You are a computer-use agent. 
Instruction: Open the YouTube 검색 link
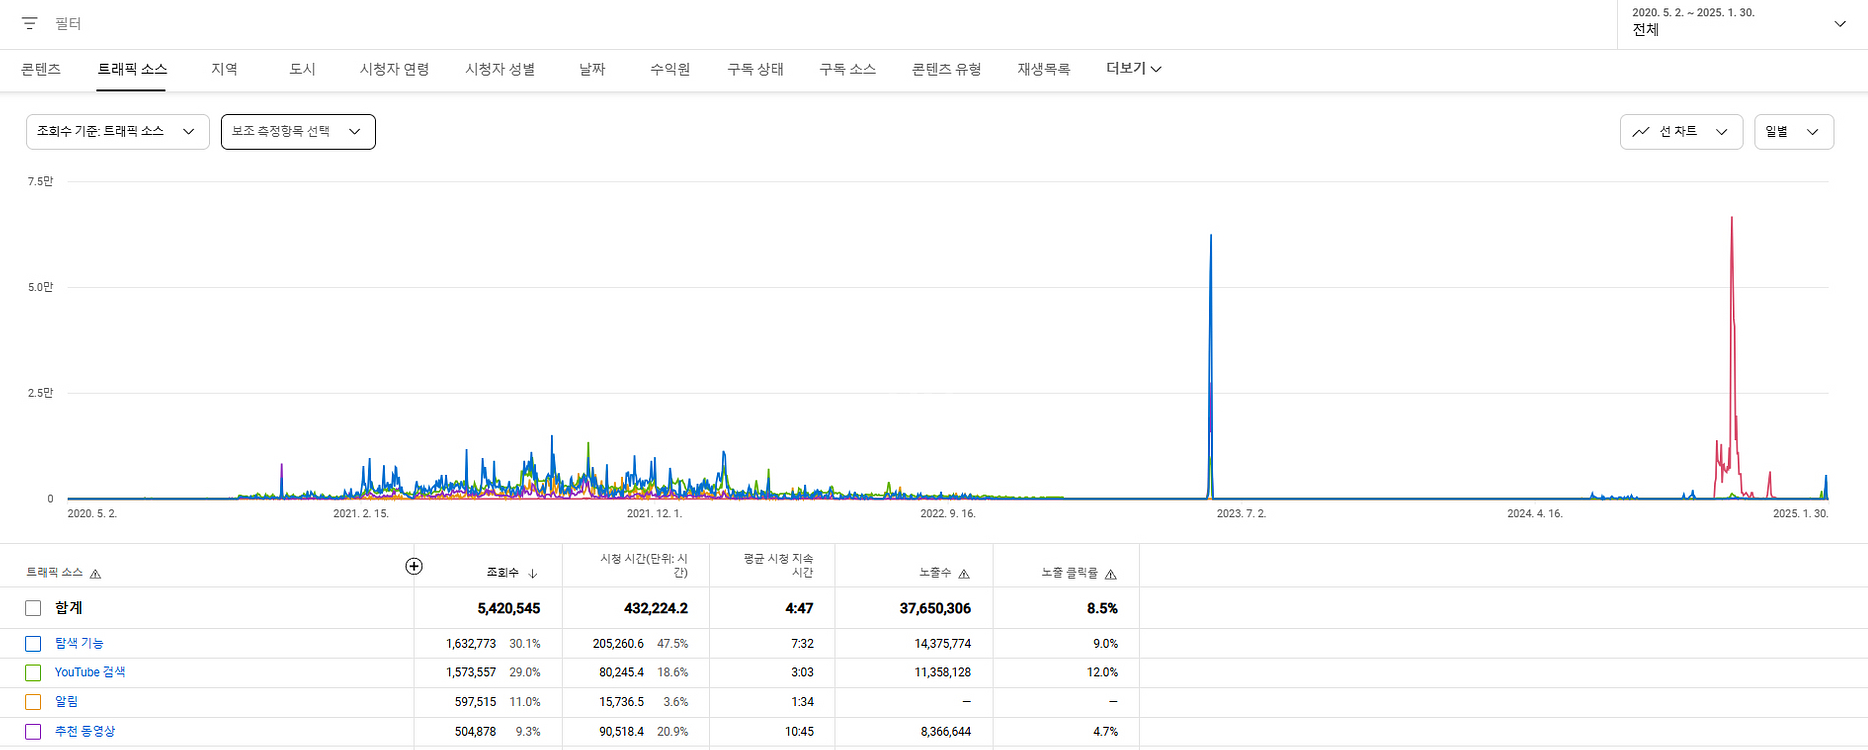90,672
